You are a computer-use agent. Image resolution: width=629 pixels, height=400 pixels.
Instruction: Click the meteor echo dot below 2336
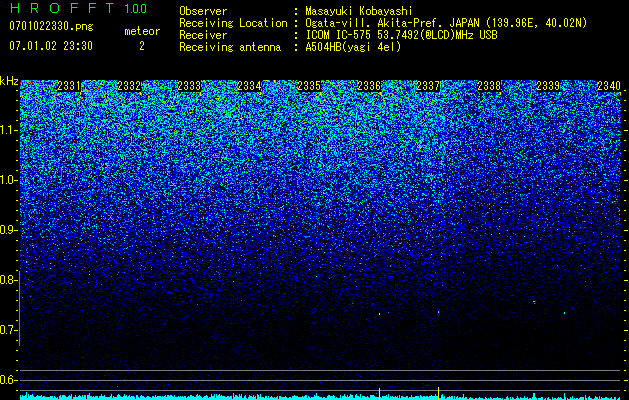[x=379, y=314]
